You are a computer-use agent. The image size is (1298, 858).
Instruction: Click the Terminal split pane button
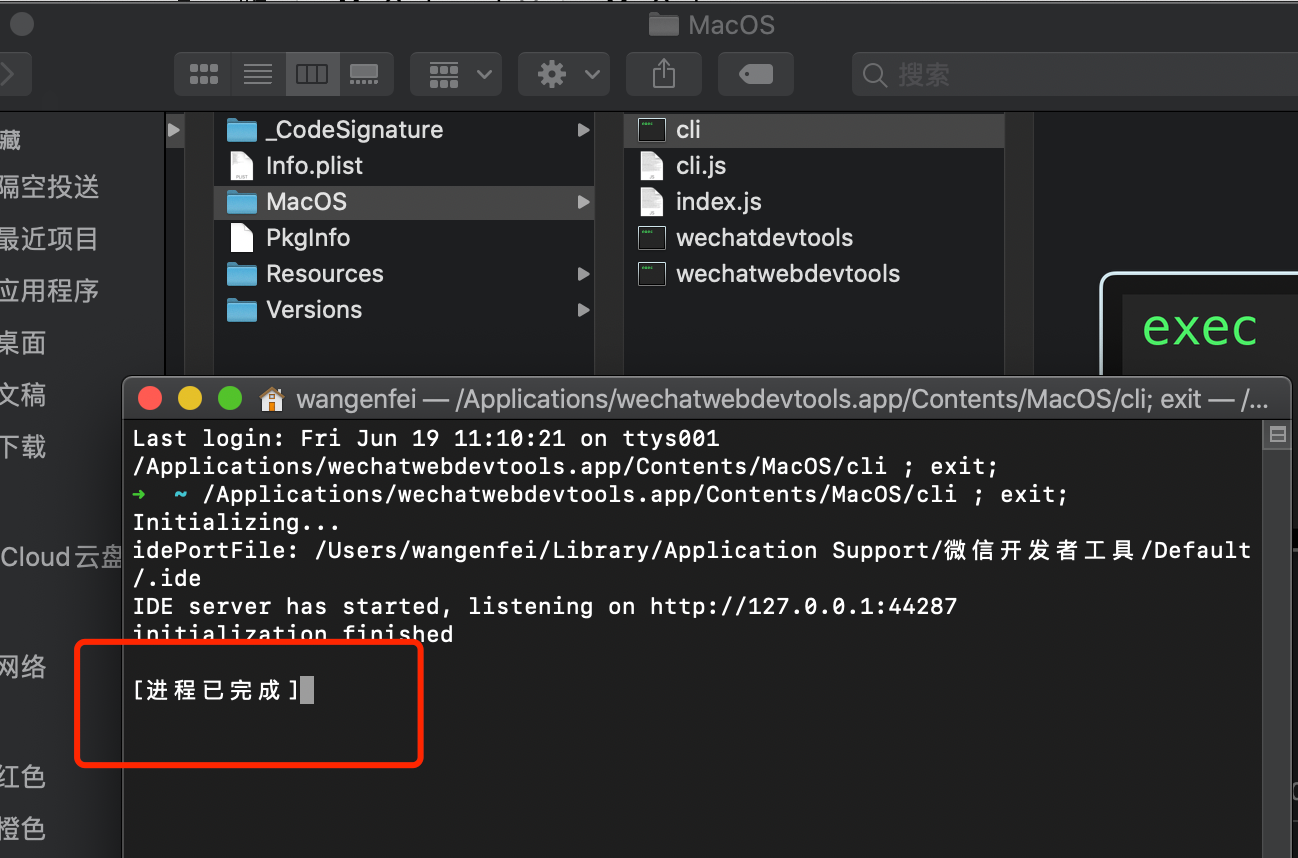1277,435
